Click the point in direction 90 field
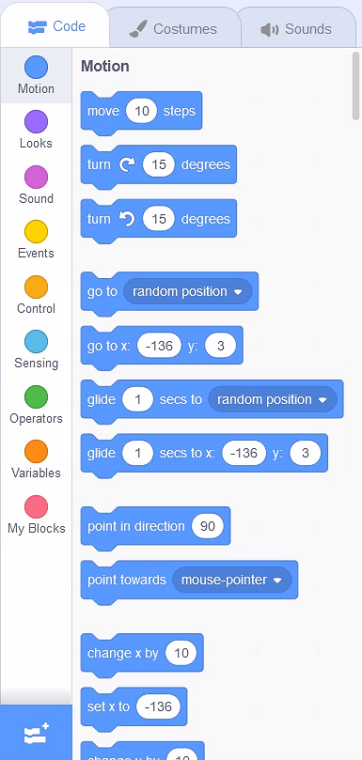362x760 pixels. [207, 526]
